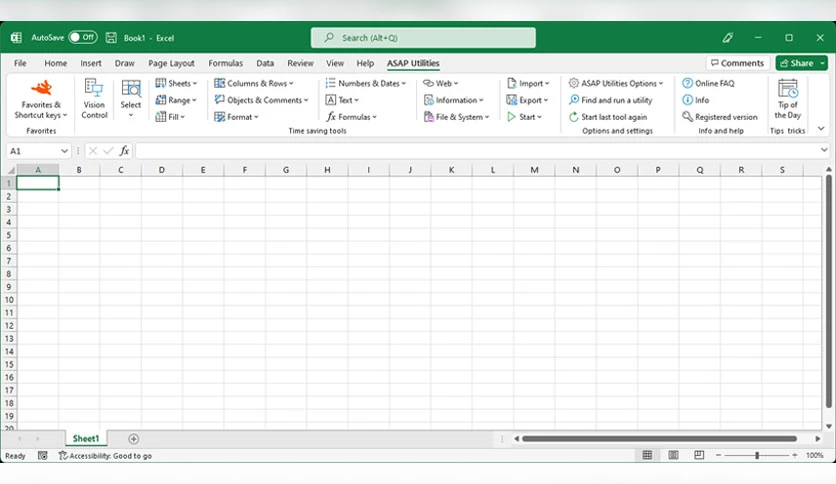Open the Import utilities menu

(528, 83)
